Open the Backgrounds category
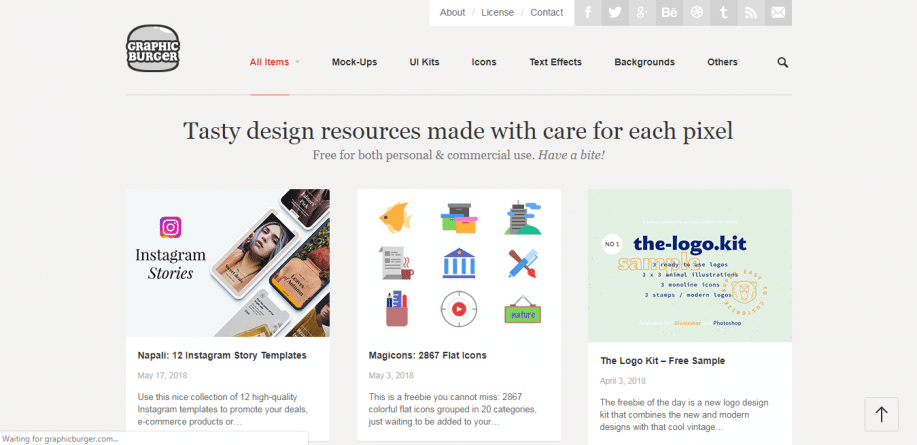 point(644,62)
